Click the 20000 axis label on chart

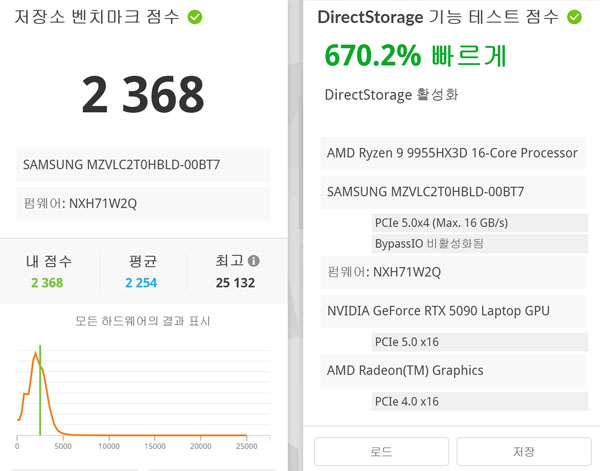click(x=201, y=446)
